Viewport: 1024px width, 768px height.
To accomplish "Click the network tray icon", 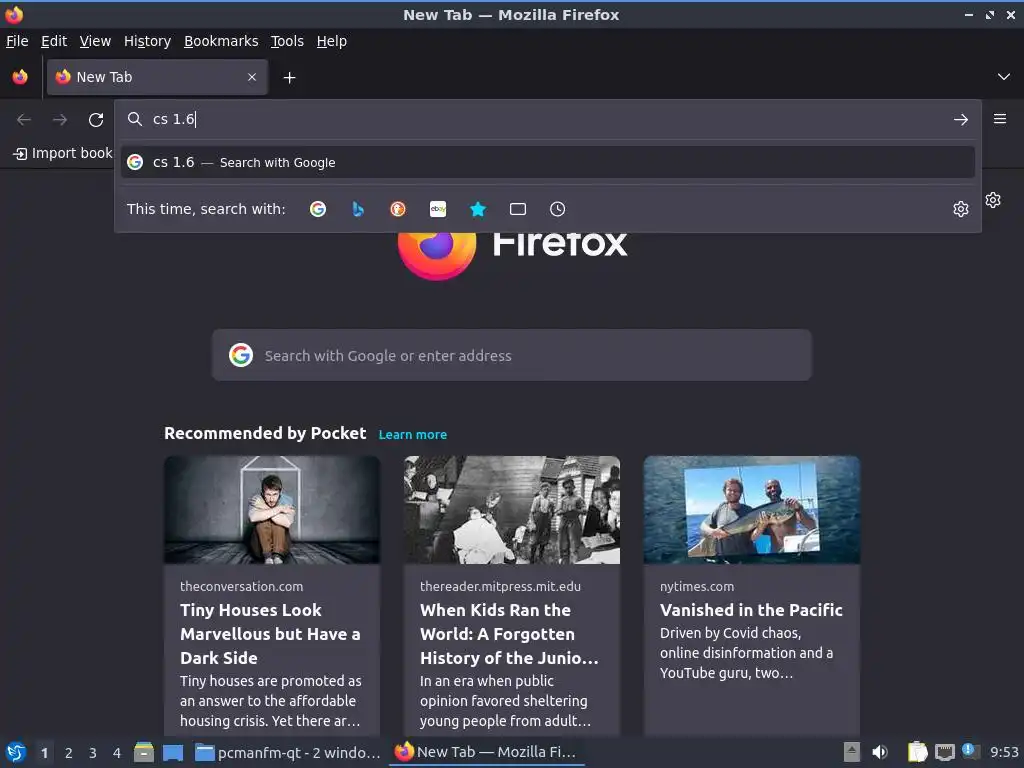I will (944, 752).
